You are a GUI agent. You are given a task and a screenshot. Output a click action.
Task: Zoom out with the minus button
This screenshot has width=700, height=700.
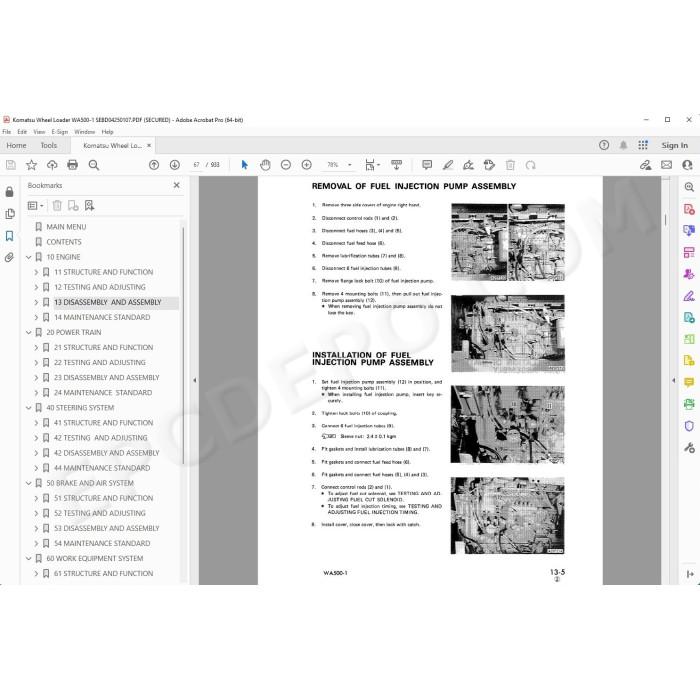point(286,165)
